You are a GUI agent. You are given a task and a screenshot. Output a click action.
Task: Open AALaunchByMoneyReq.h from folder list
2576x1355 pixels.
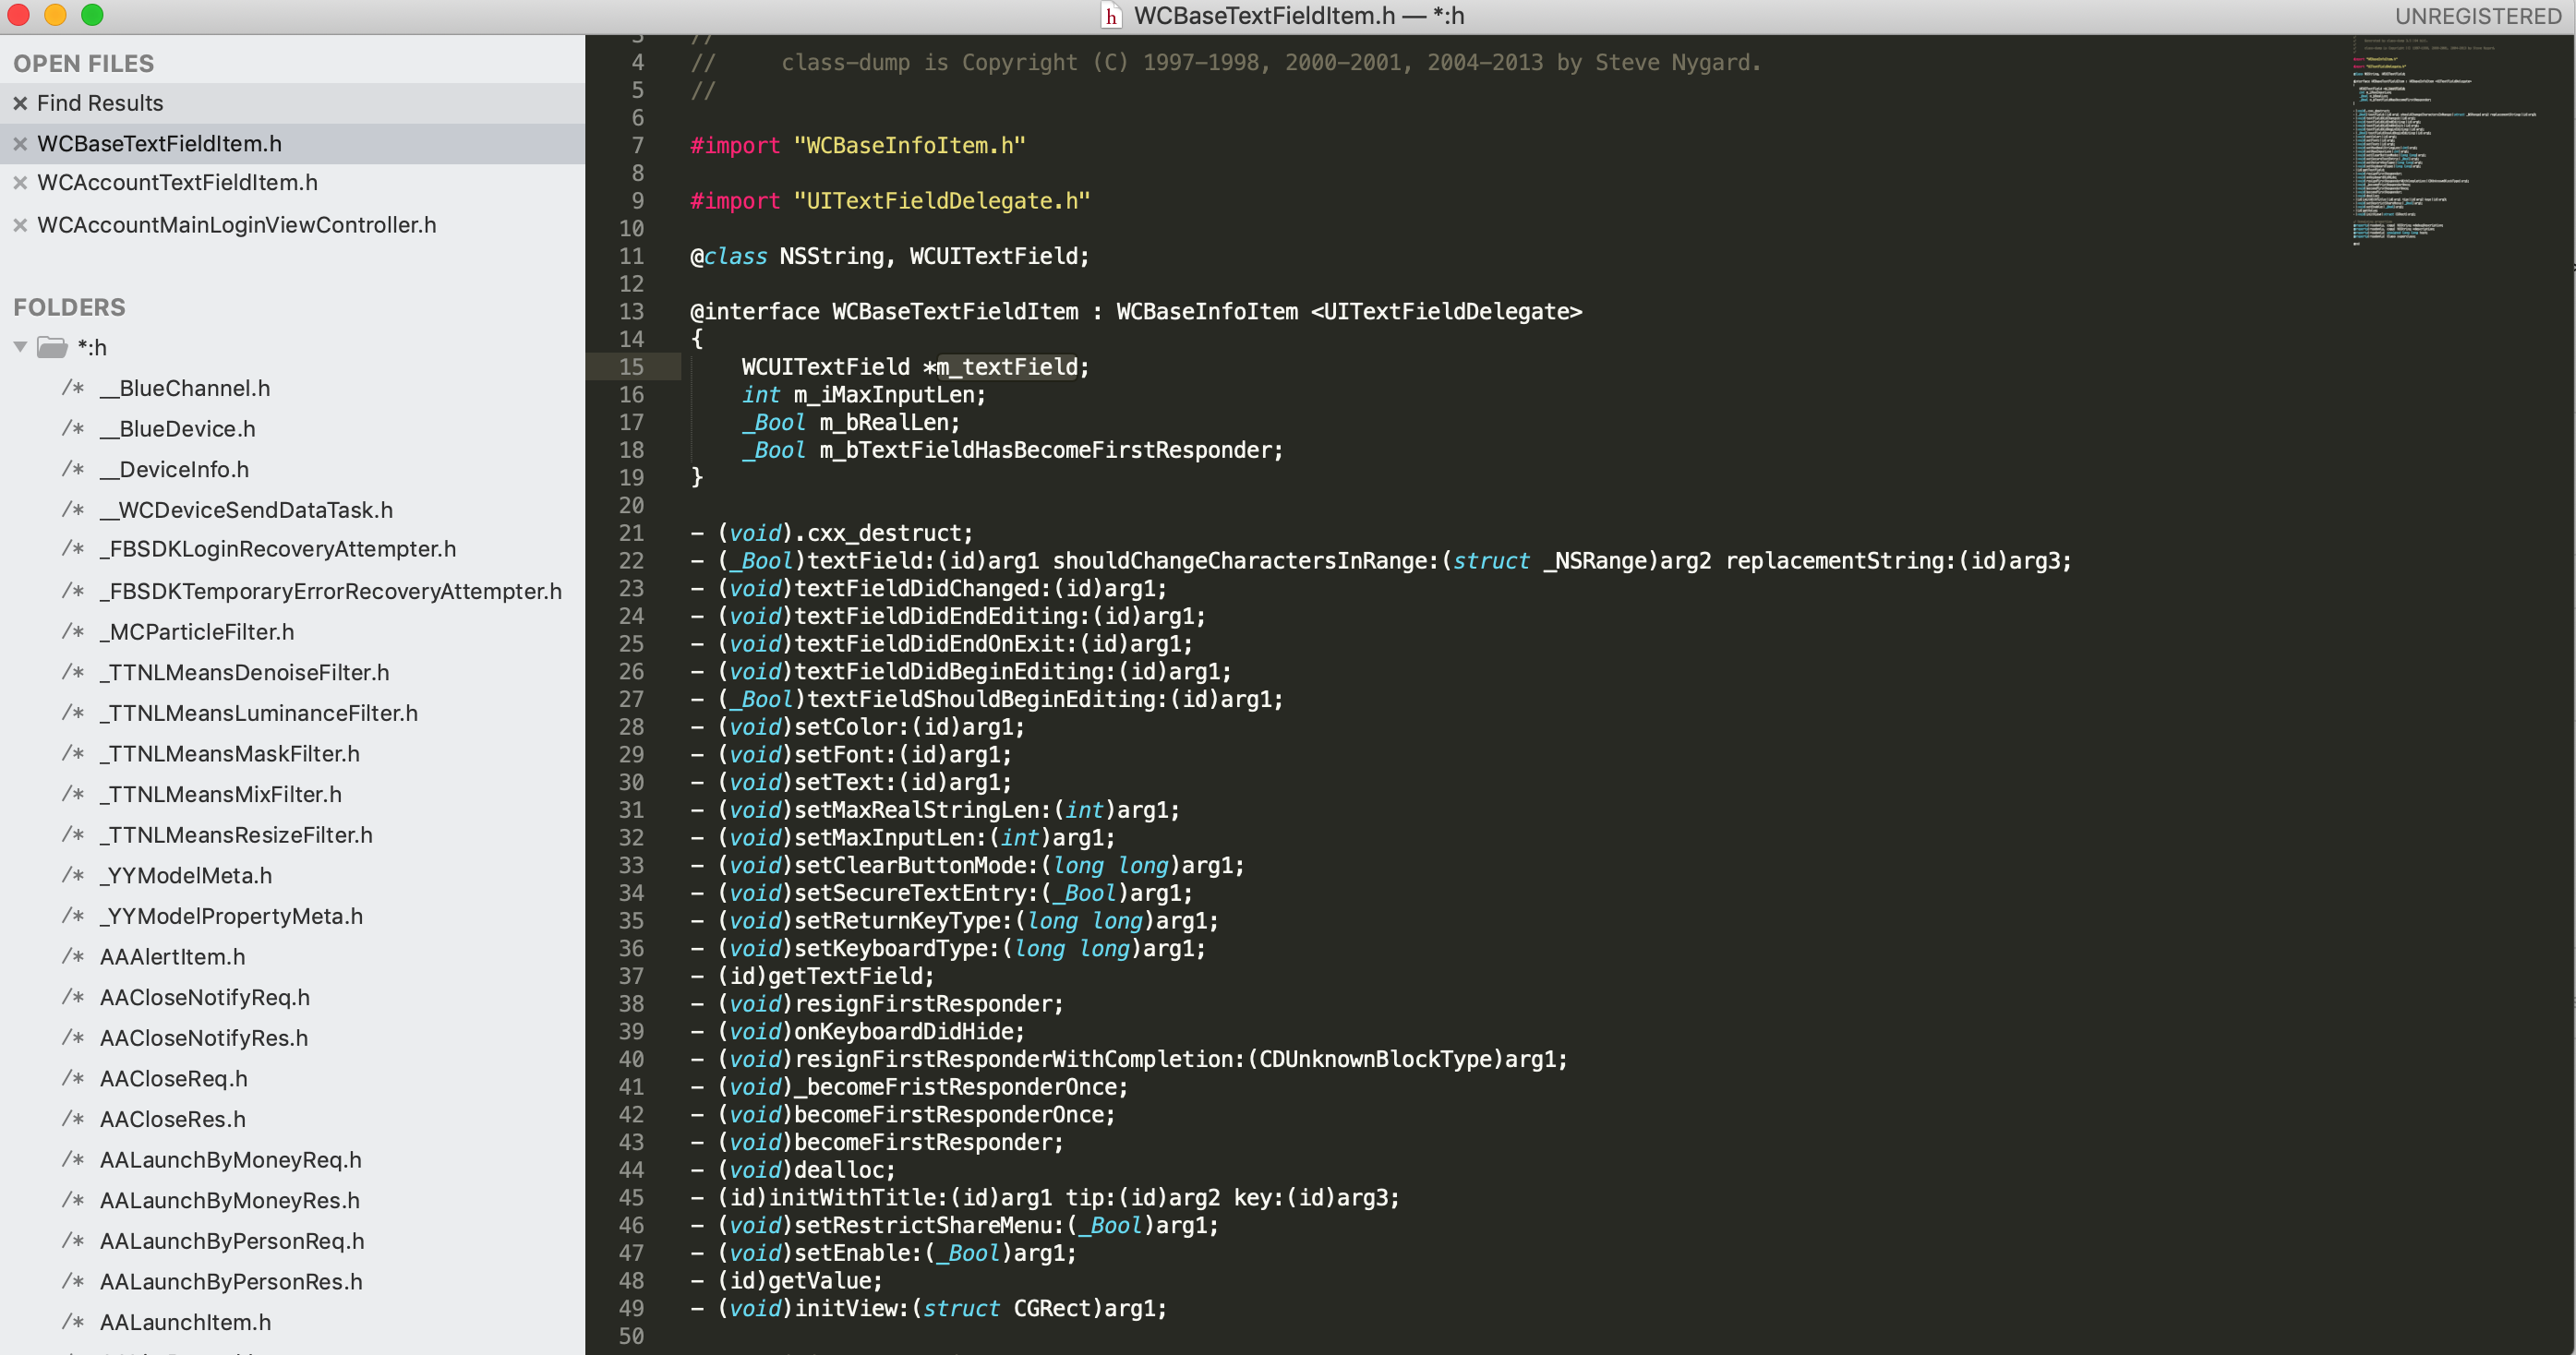pos(231,1160)
